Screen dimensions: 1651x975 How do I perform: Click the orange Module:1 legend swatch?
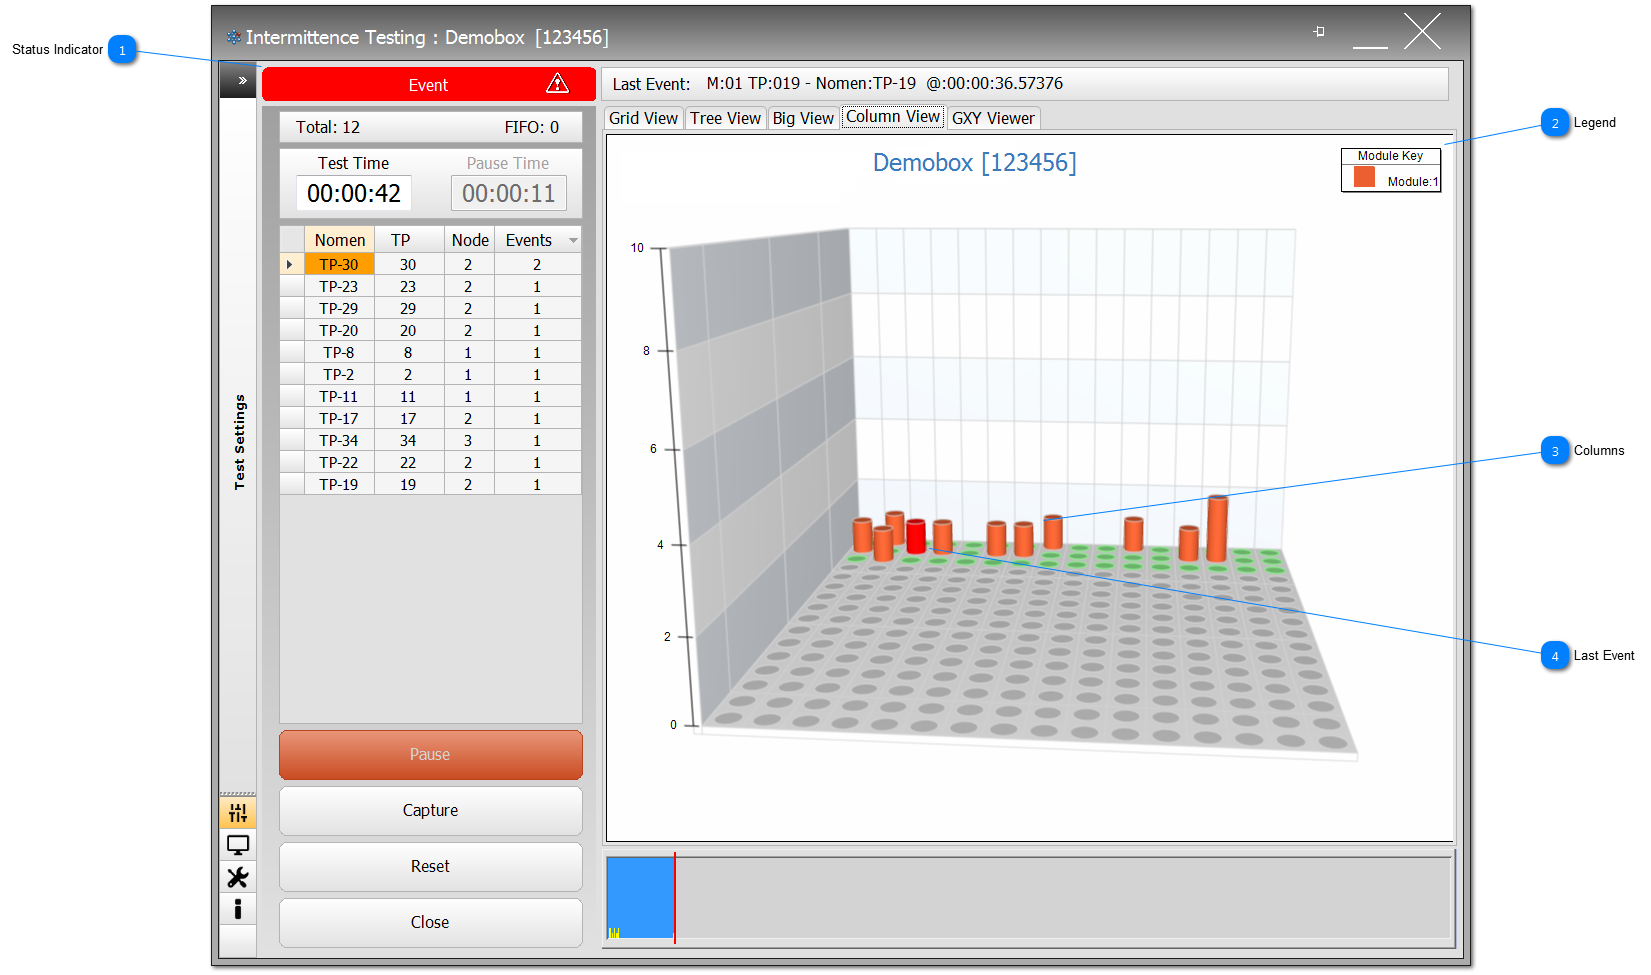[1364, 178]
